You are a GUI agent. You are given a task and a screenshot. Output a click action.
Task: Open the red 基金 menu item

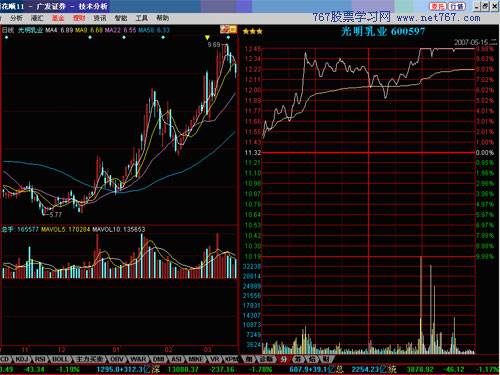point(58,18)
